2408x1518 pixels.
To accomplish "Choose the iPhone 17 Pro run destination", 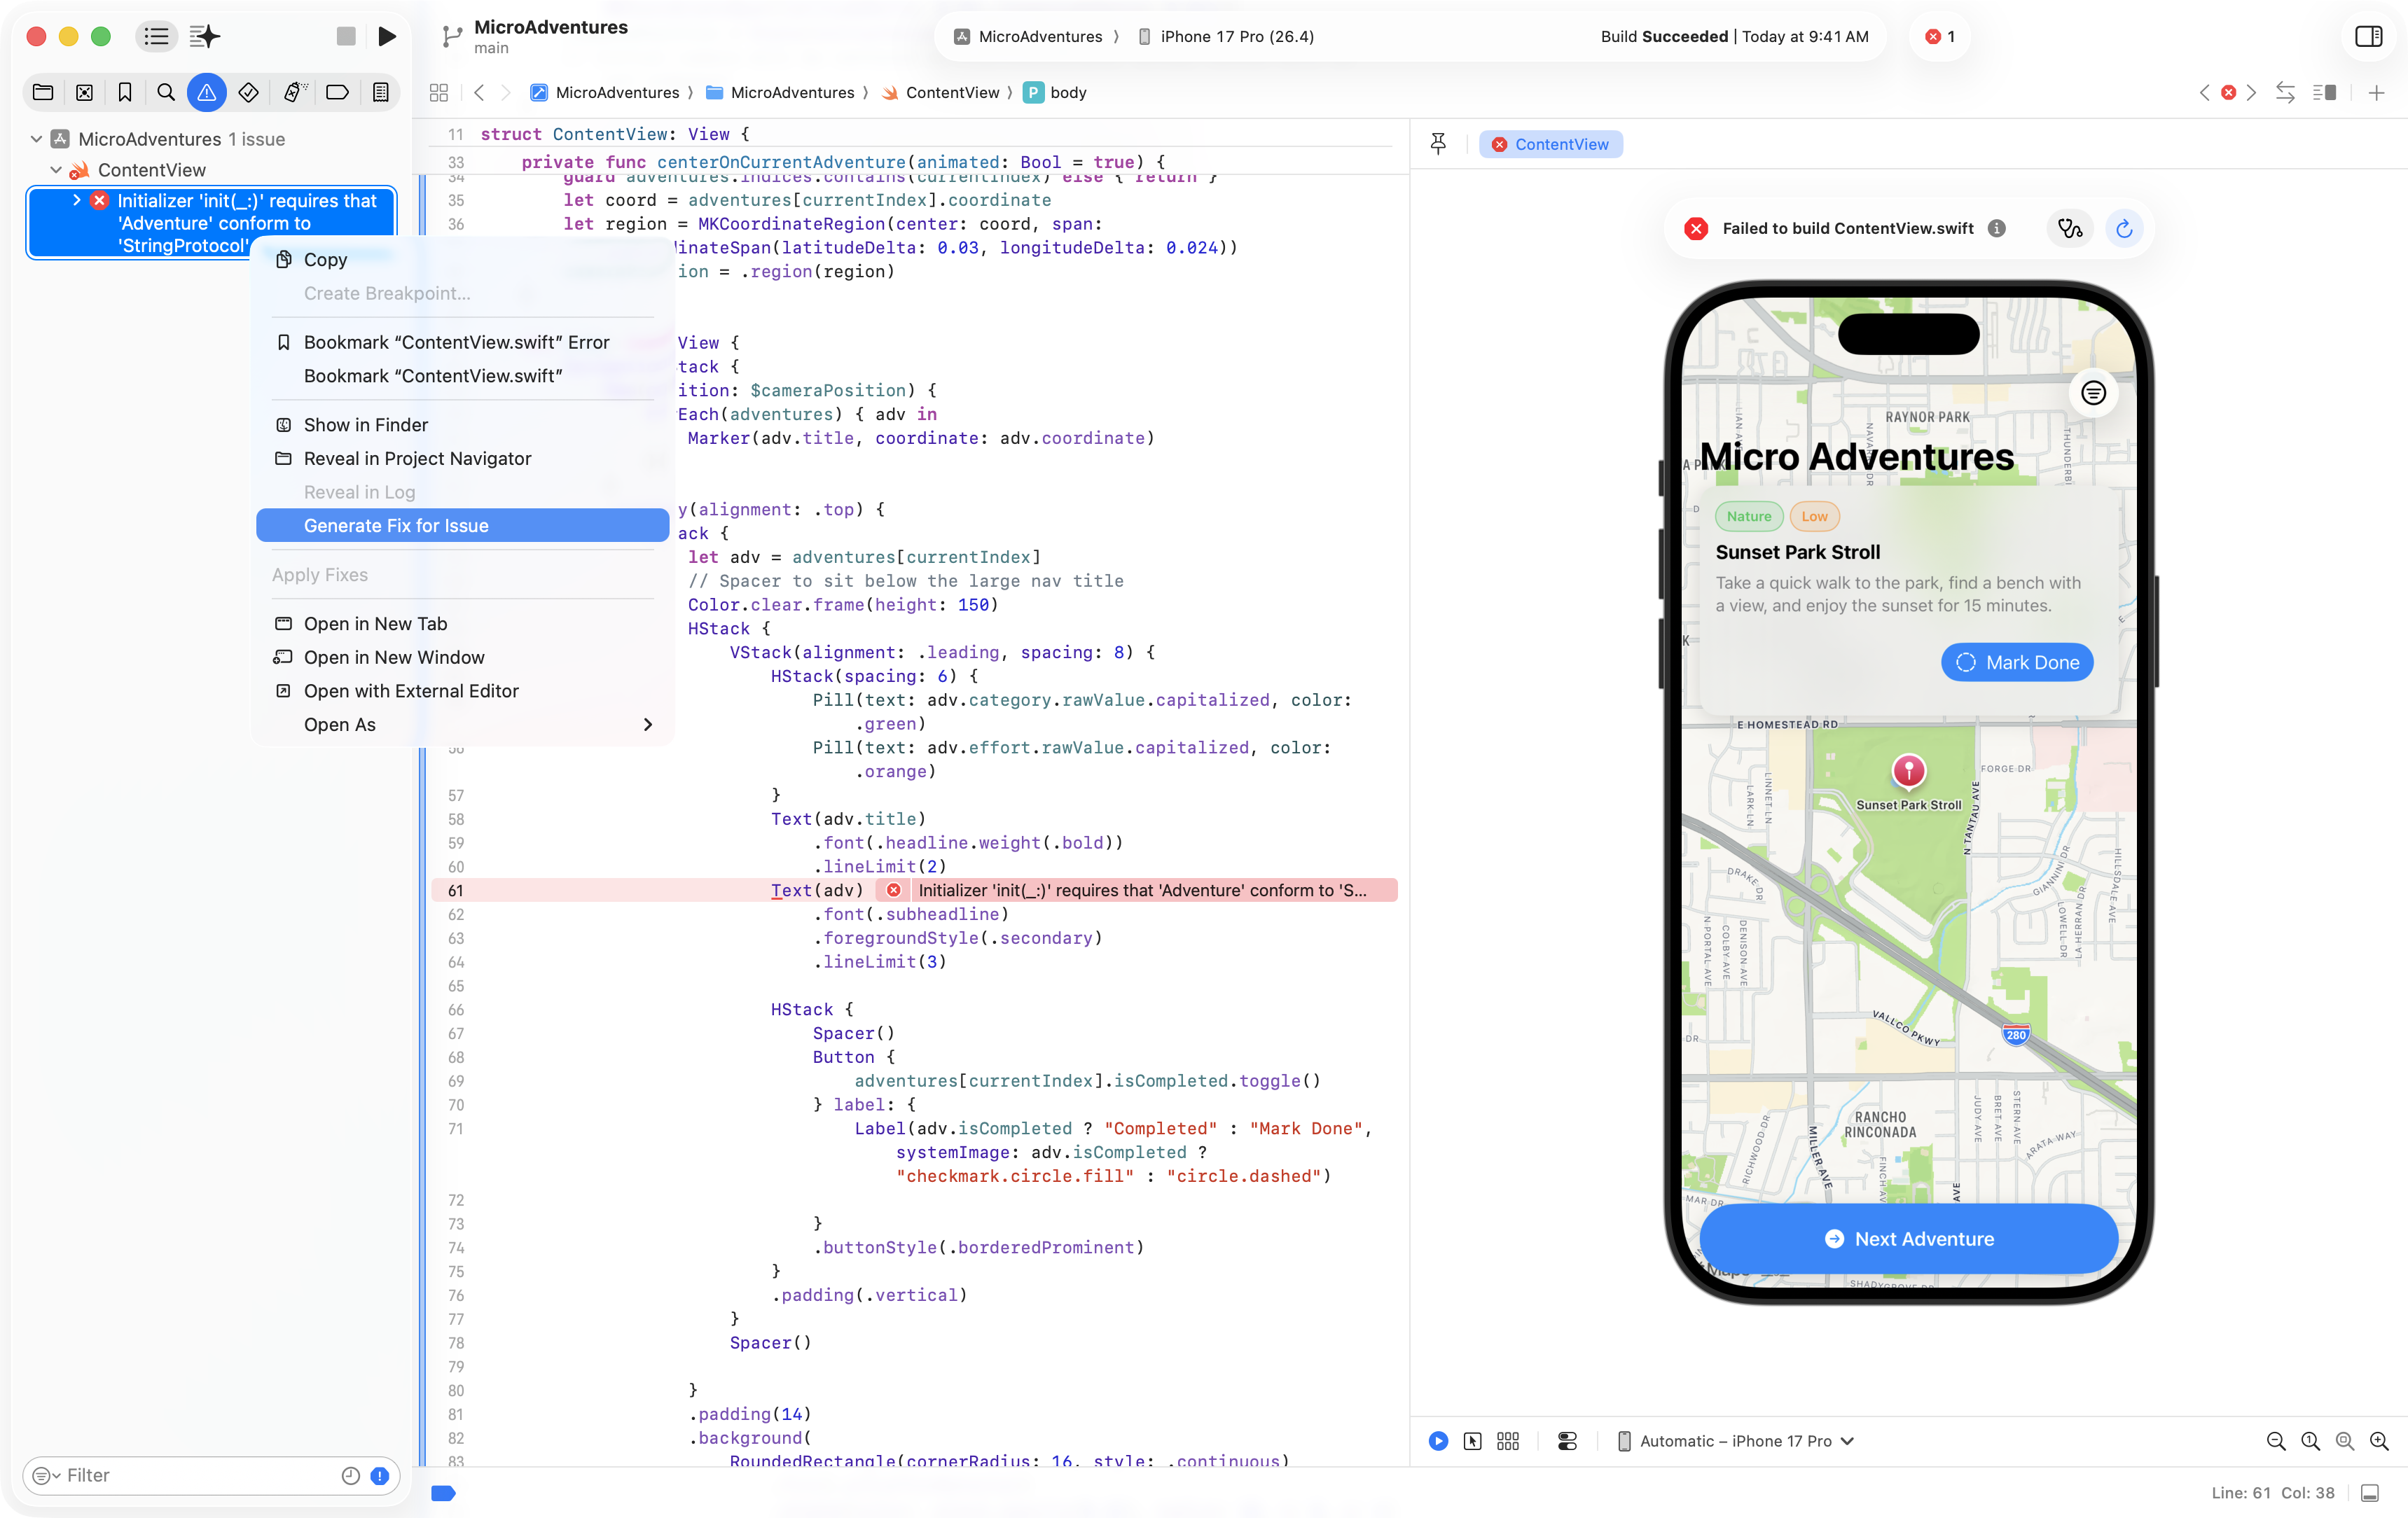I will tap(1227, 37).
